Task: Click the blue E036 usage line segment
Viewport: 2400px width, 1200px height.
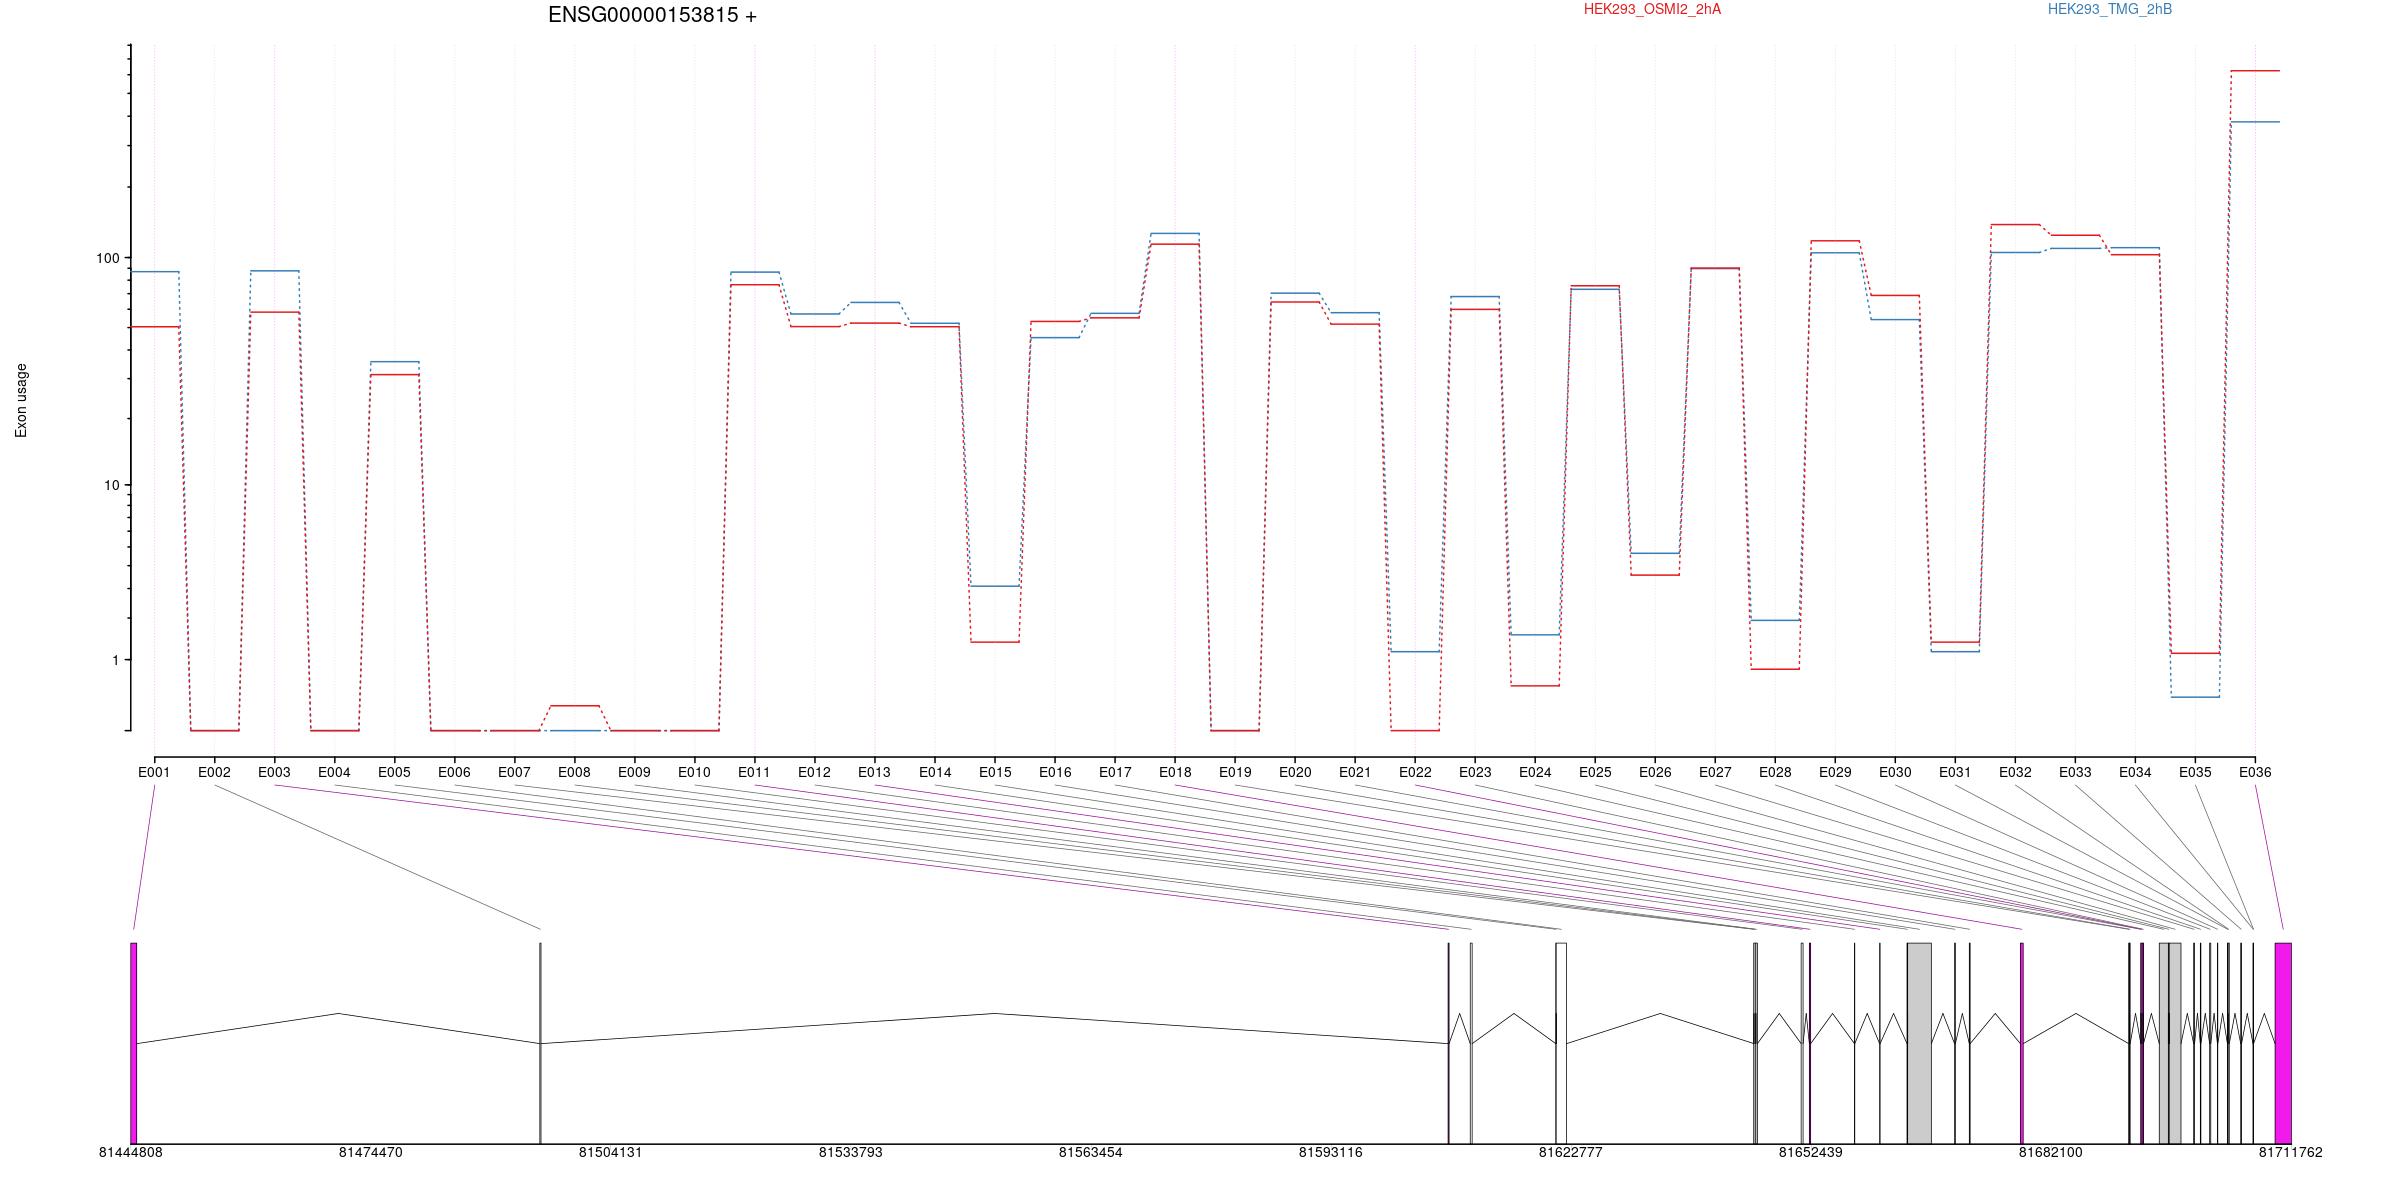Action: point(2255,122)
